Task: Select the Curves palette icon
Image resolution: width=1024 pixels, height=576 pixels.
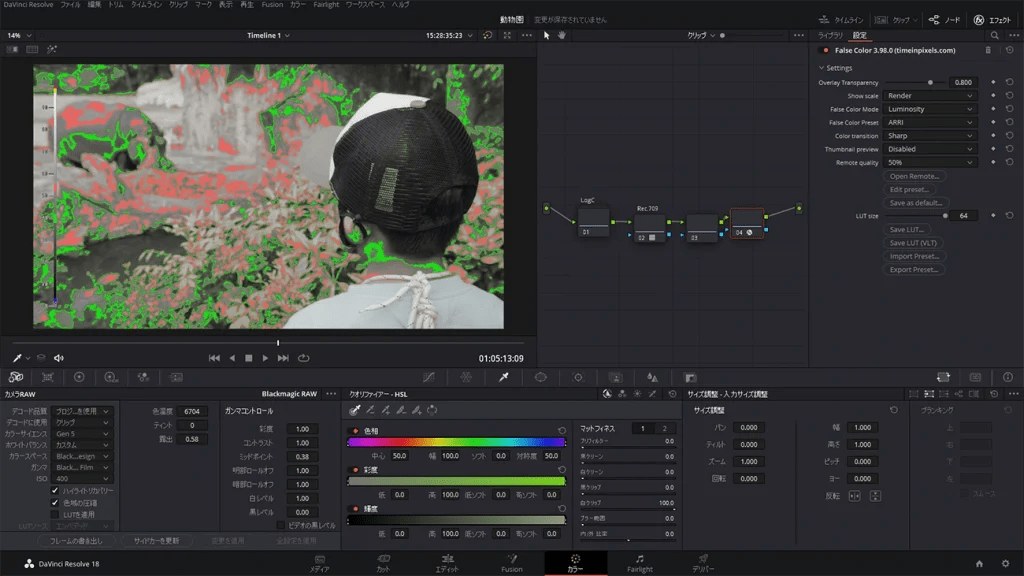Action: (430, 377)
